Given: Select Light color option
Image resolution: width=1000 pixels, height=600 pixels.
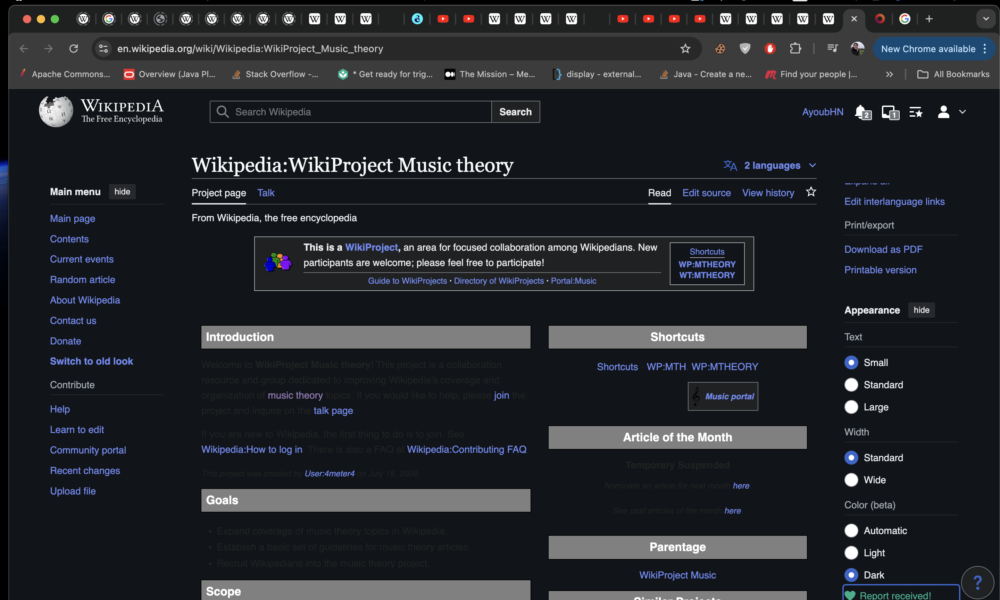Looking at the screenshot, I should [851, 553].
